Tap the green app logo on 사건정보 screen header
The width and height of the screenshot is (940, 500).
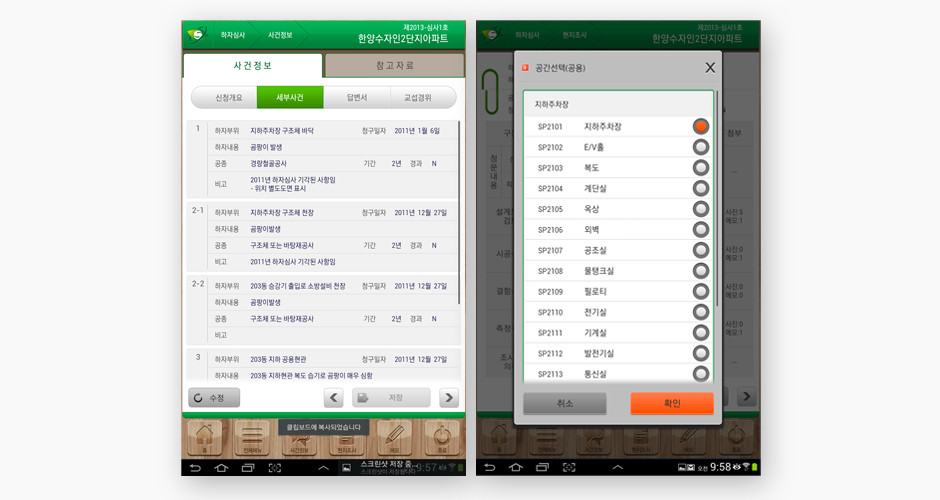point(197,35)
